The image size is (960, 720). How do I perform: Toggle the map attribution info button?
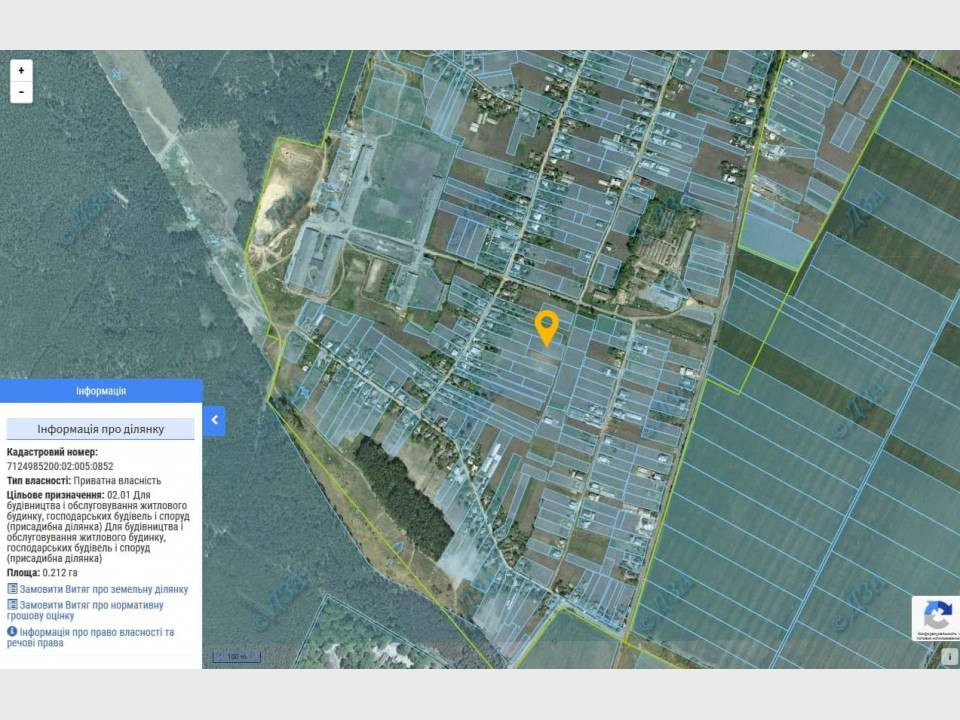[x=950, y=657]
